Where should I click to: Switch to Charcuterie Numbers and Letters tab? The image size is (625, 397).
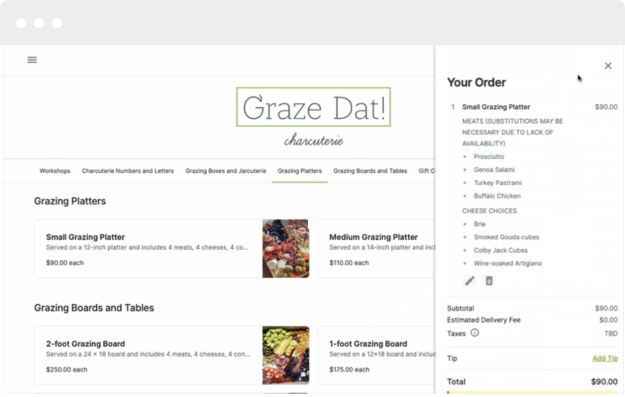(x=128, y=171)
